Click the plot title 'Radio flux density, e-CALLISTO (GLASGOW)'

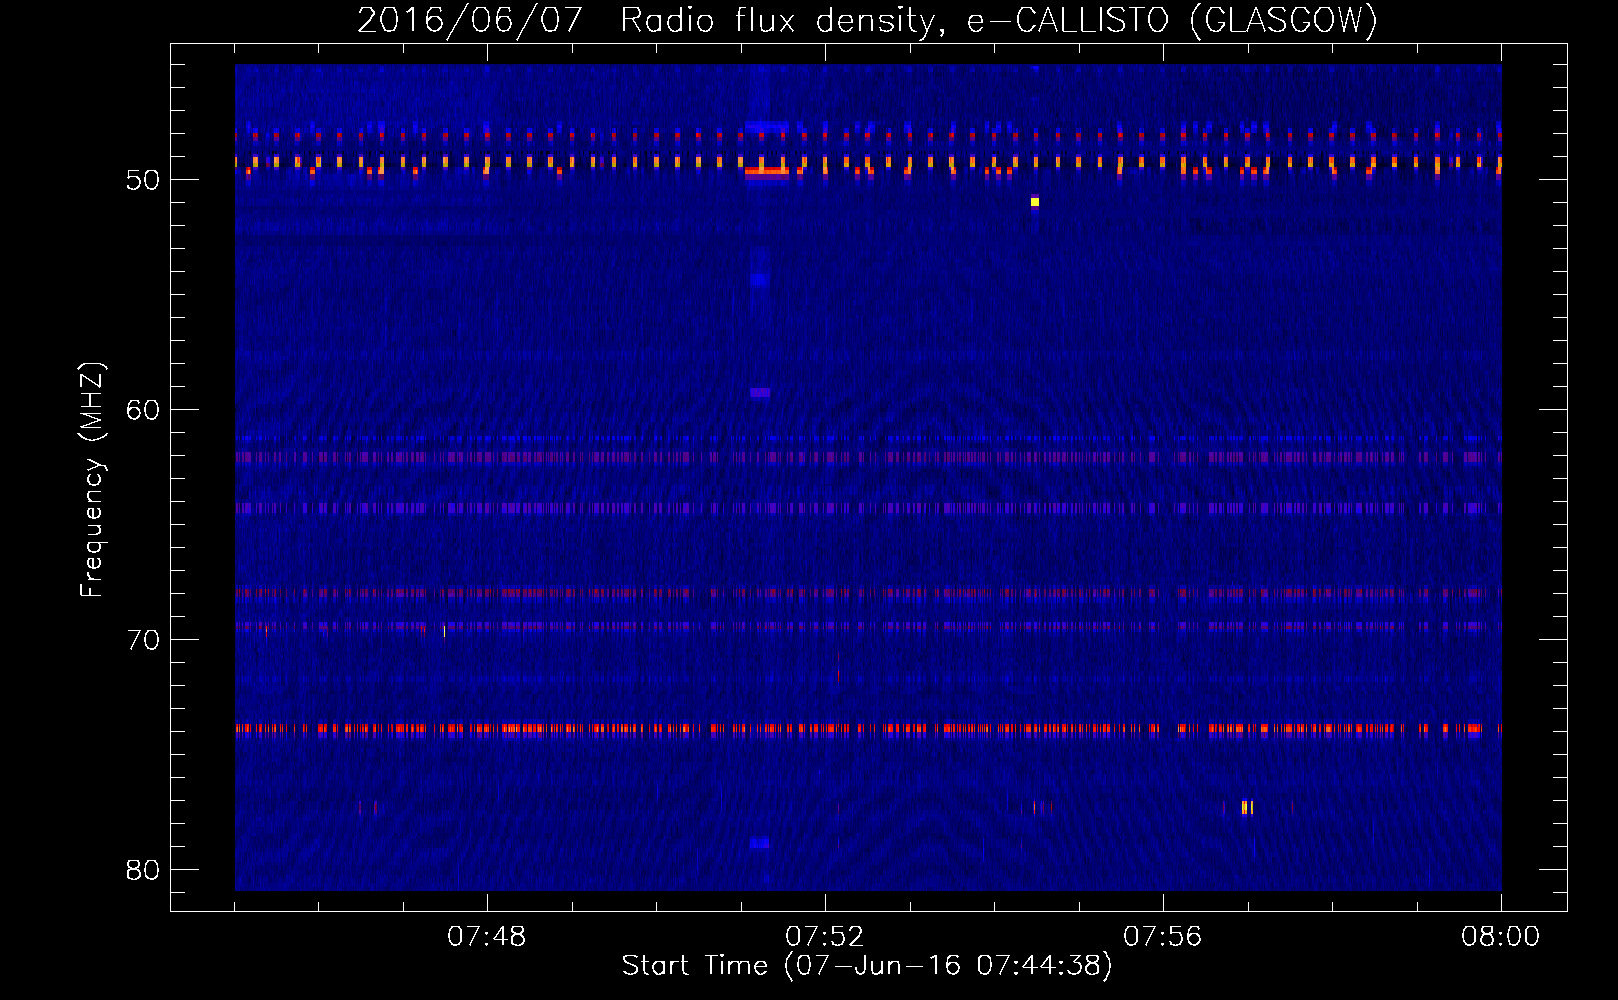point(998,20)
